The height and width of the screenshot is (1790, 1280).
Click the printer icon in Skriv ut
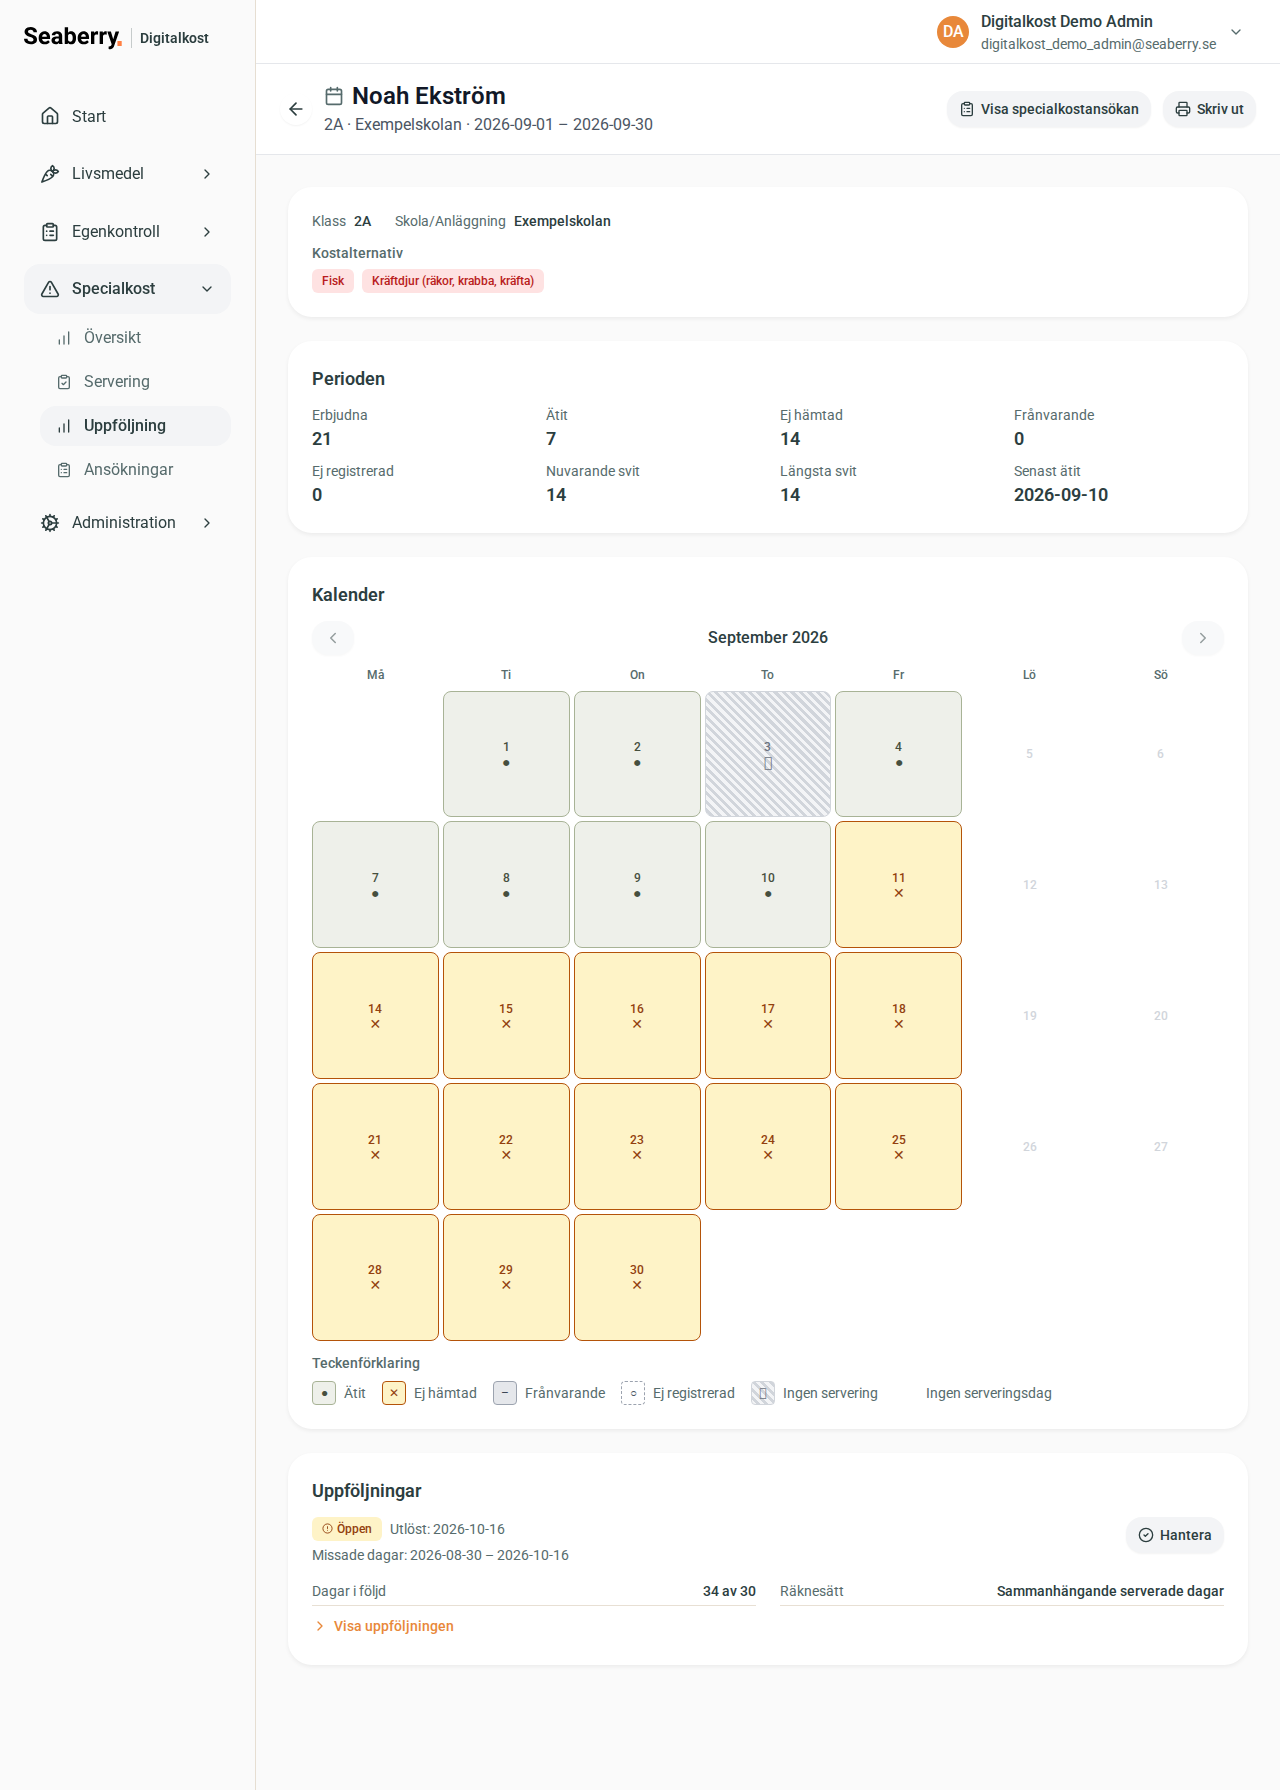pyautogui.click(x=1183, y=109)
